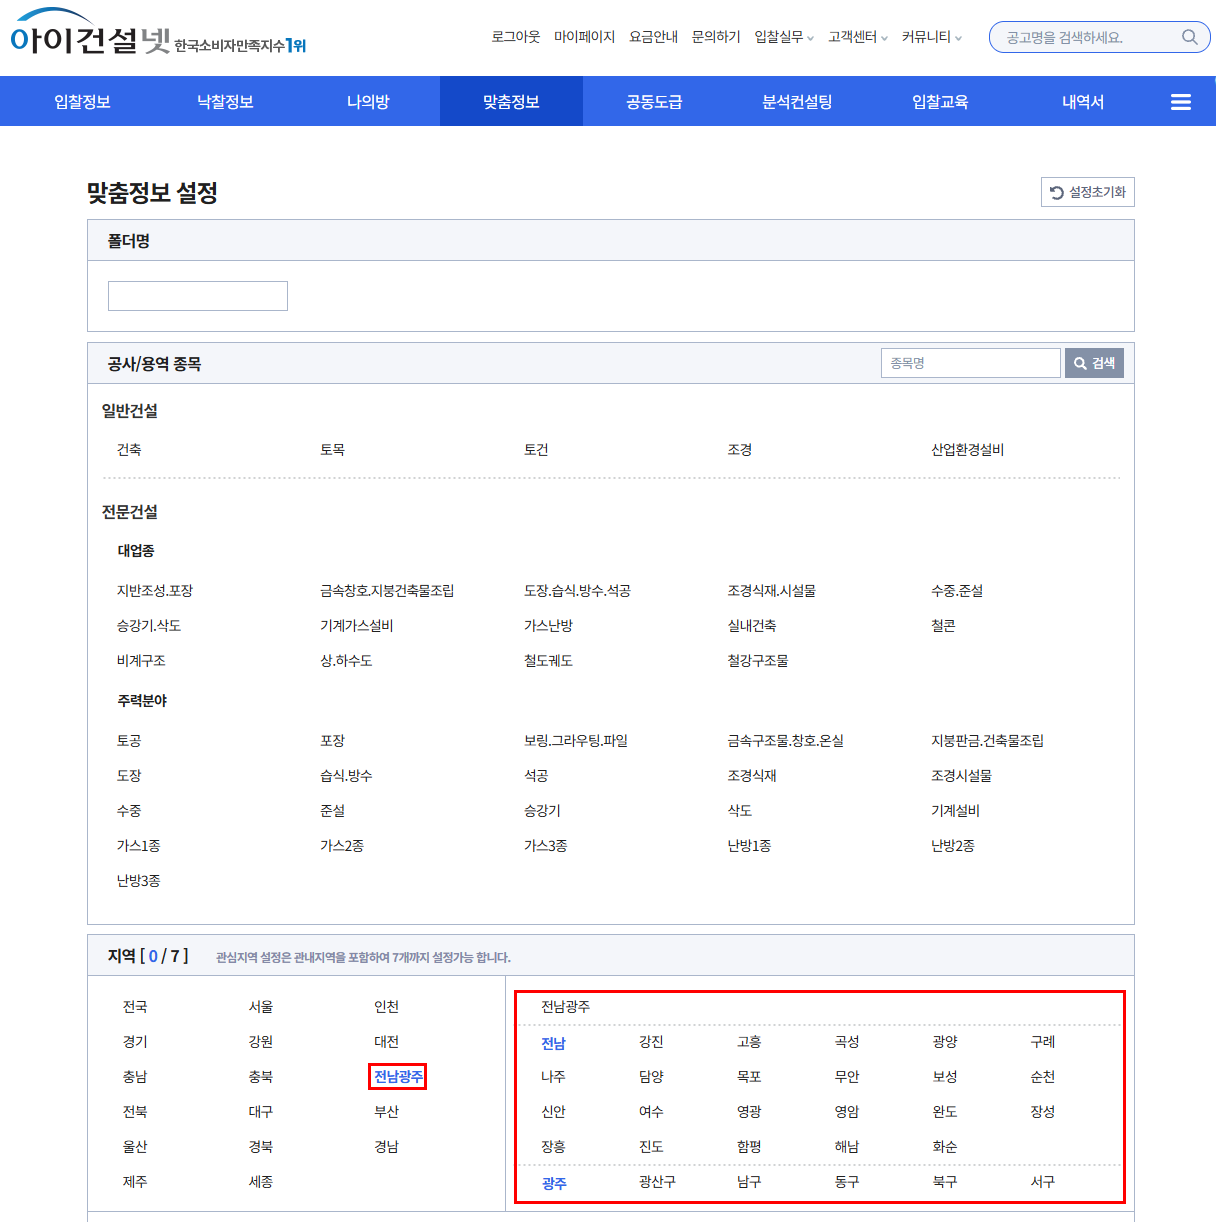Image resolution: width=1216 pixels, height=1222 pixels.
Task: Select 조경 under 일반건설
Action: point(740,450)
